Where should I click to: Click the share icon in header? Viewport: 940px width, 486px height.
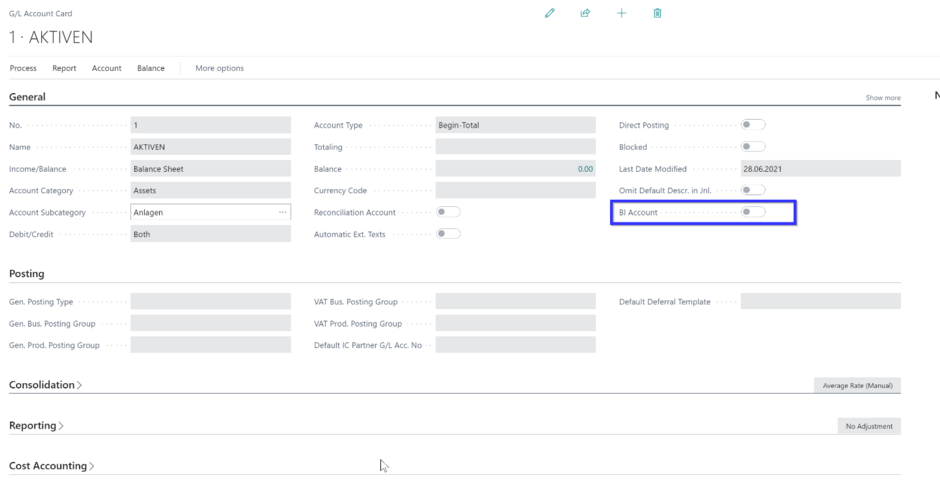(x=585, y=13)
